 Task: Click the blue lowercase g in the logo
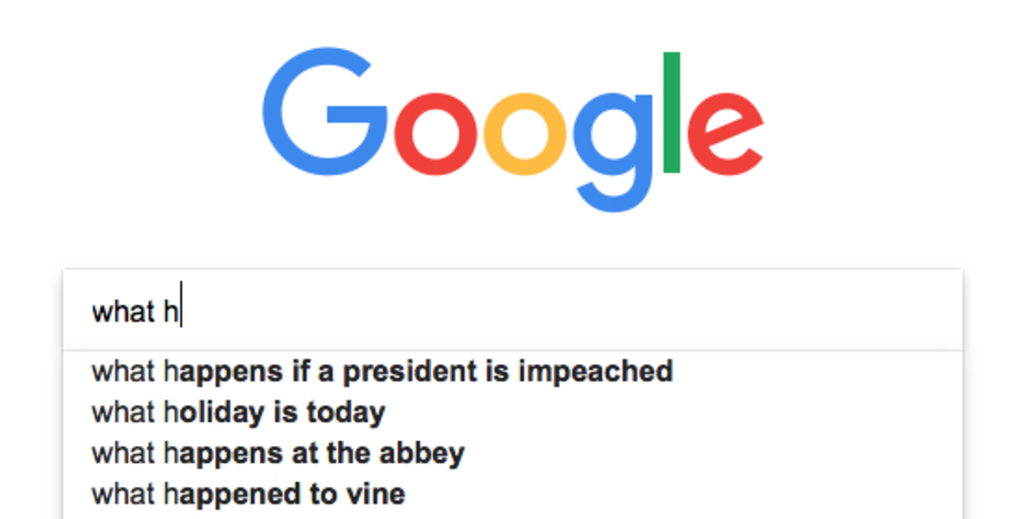[x=613, y=152]
